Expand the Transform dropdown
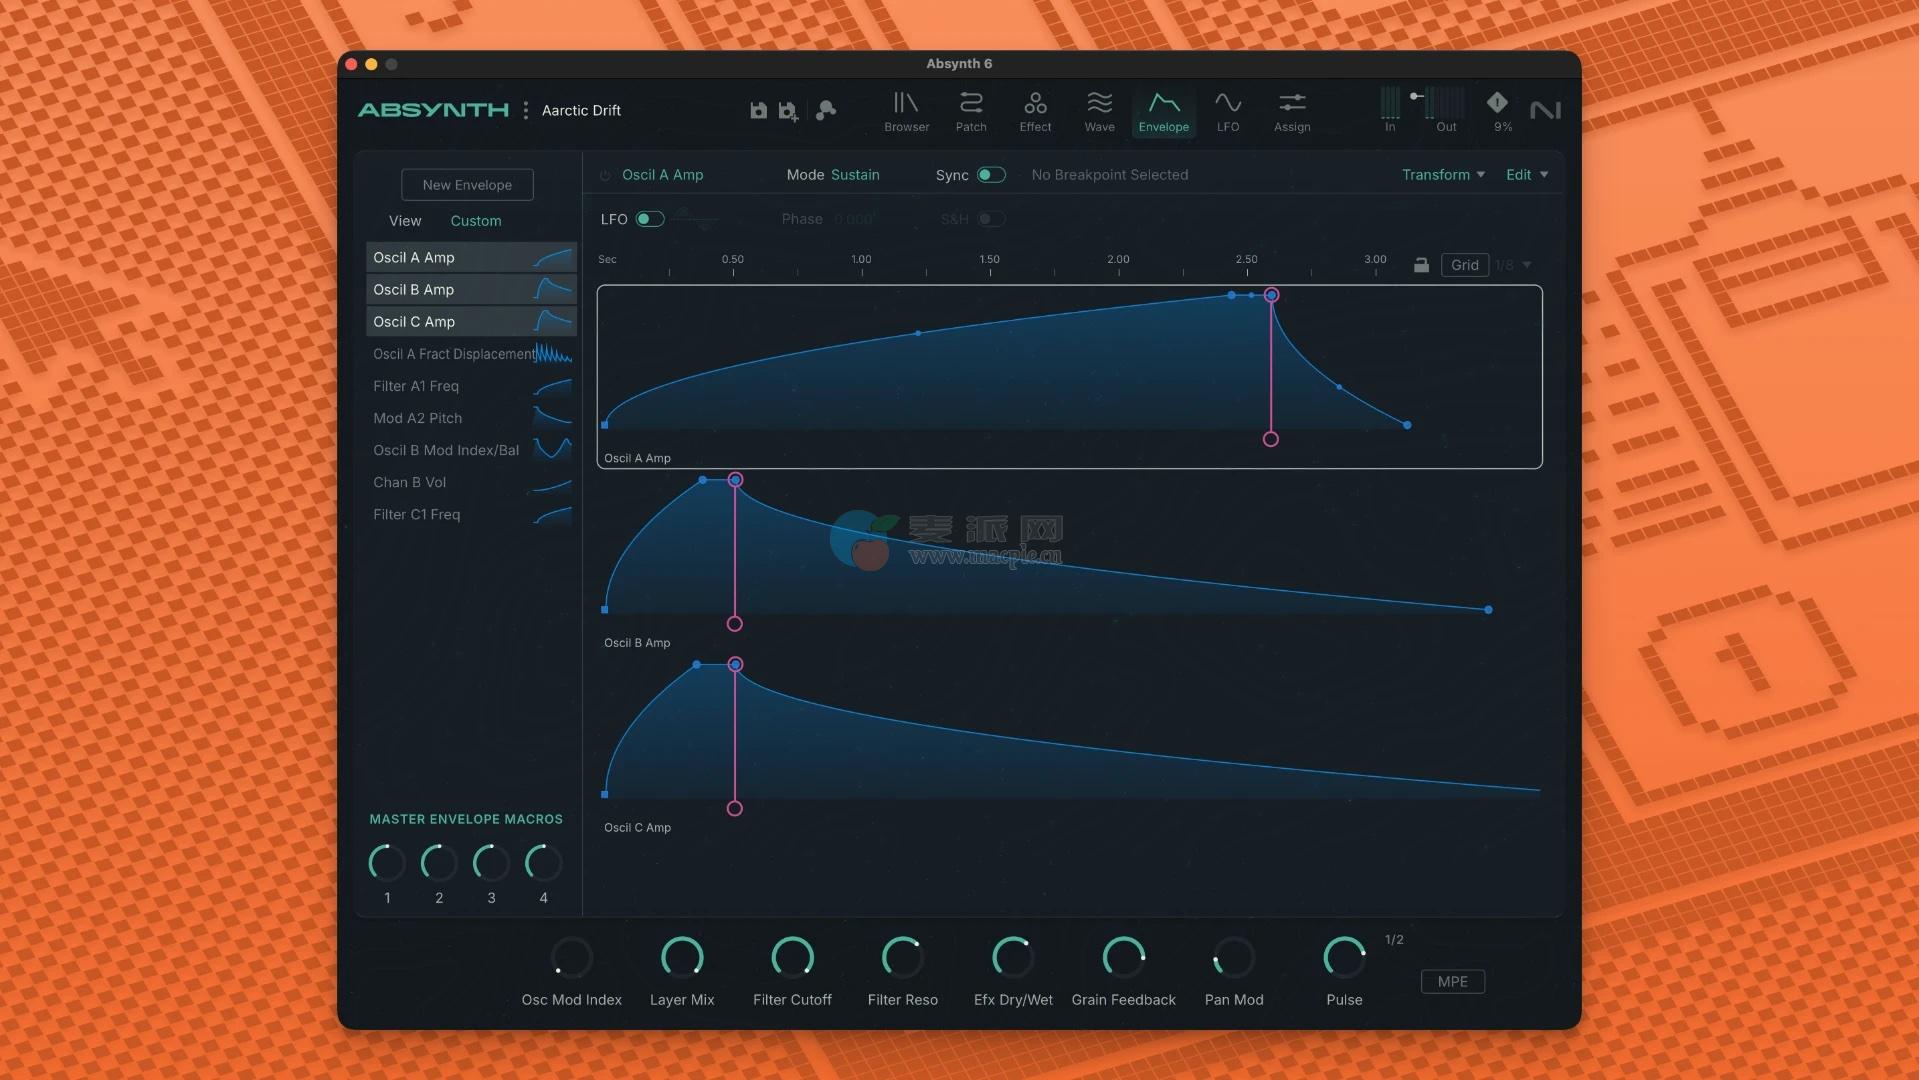Screen dimensions: 1919x1080 [1442, 175]
